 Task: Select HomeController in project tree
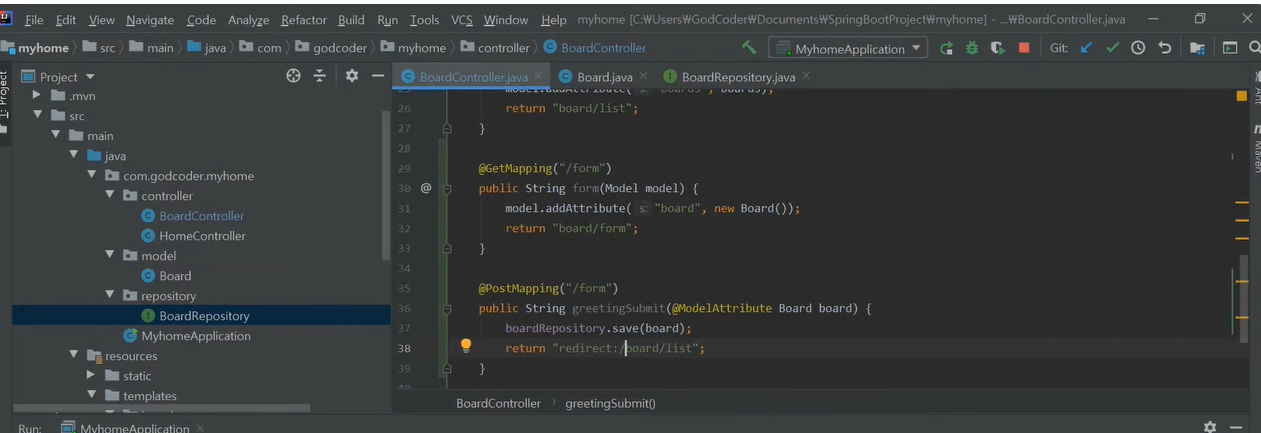click(x=202, y=236)
